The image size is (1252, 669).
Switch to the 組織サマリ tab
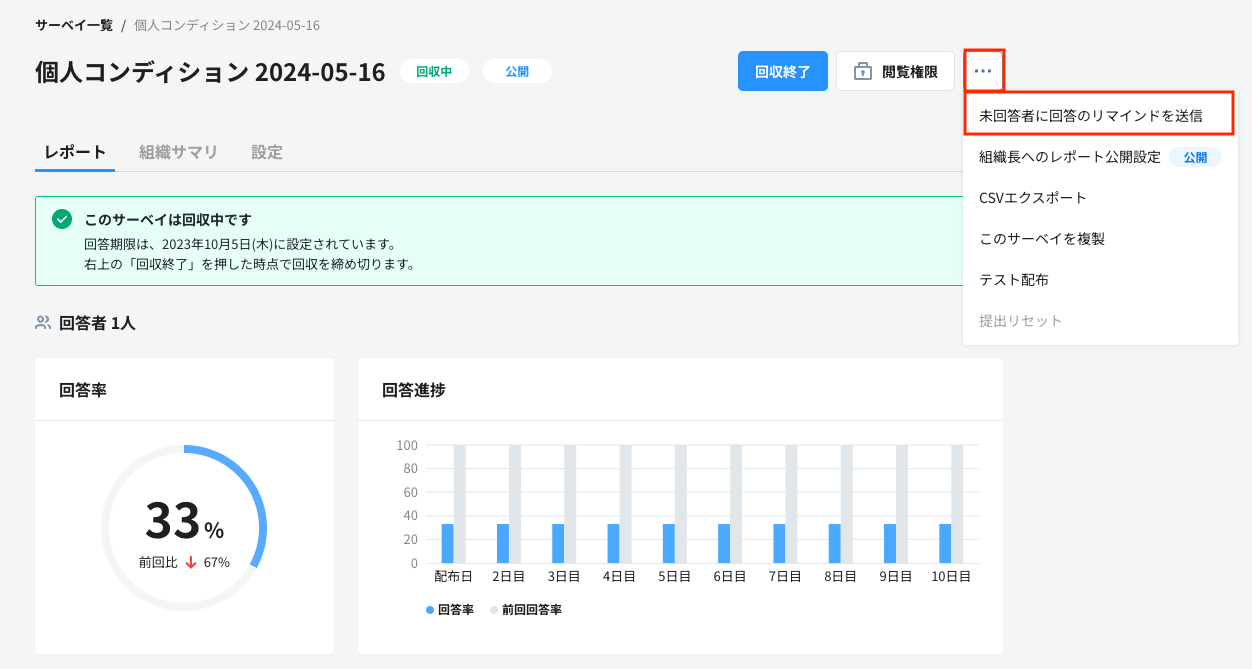pyautogui.click(x=178, y=152)
